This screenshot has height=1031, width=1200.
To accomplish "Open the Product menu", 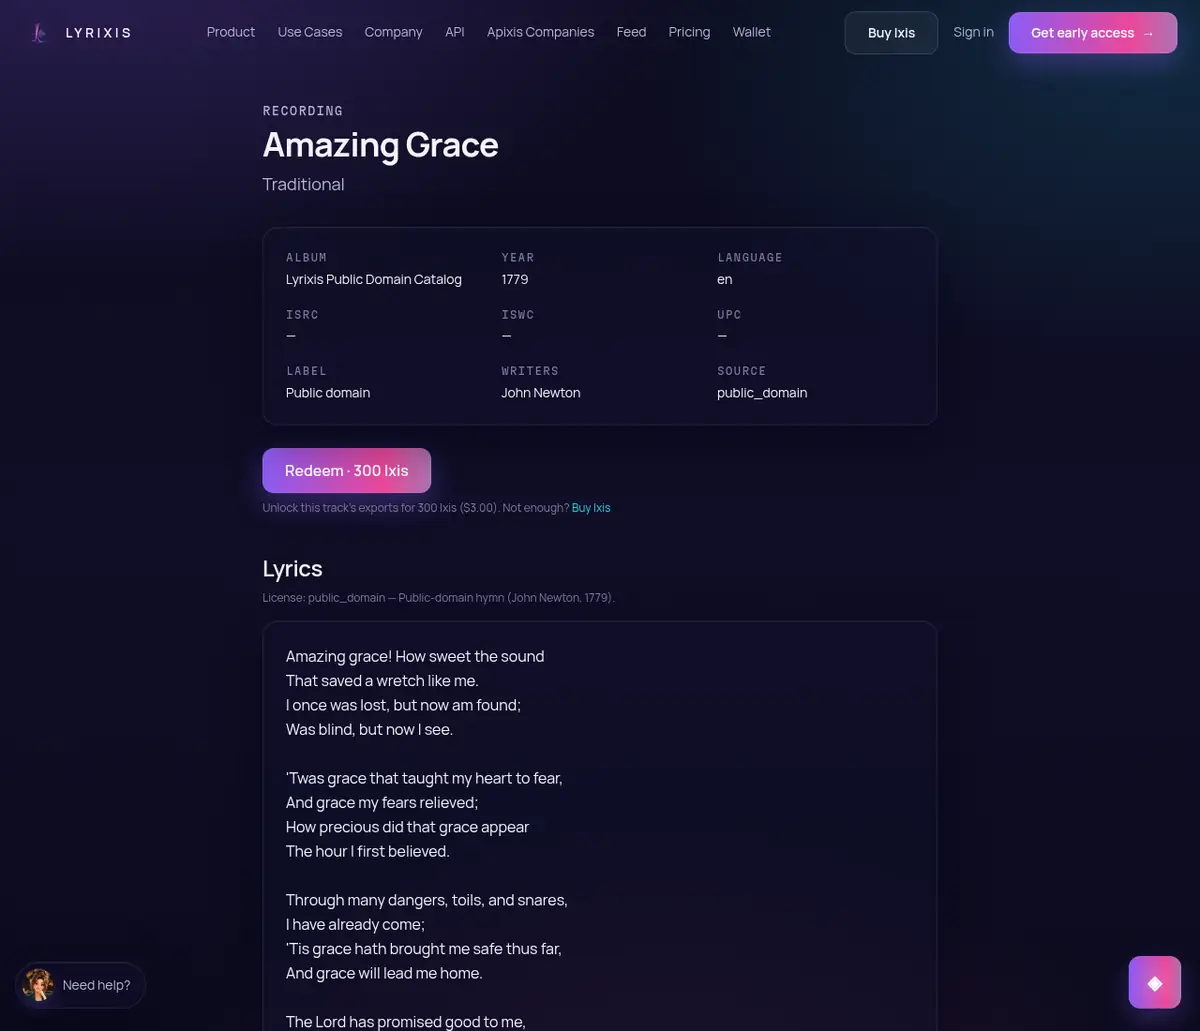I will [231, 32].
